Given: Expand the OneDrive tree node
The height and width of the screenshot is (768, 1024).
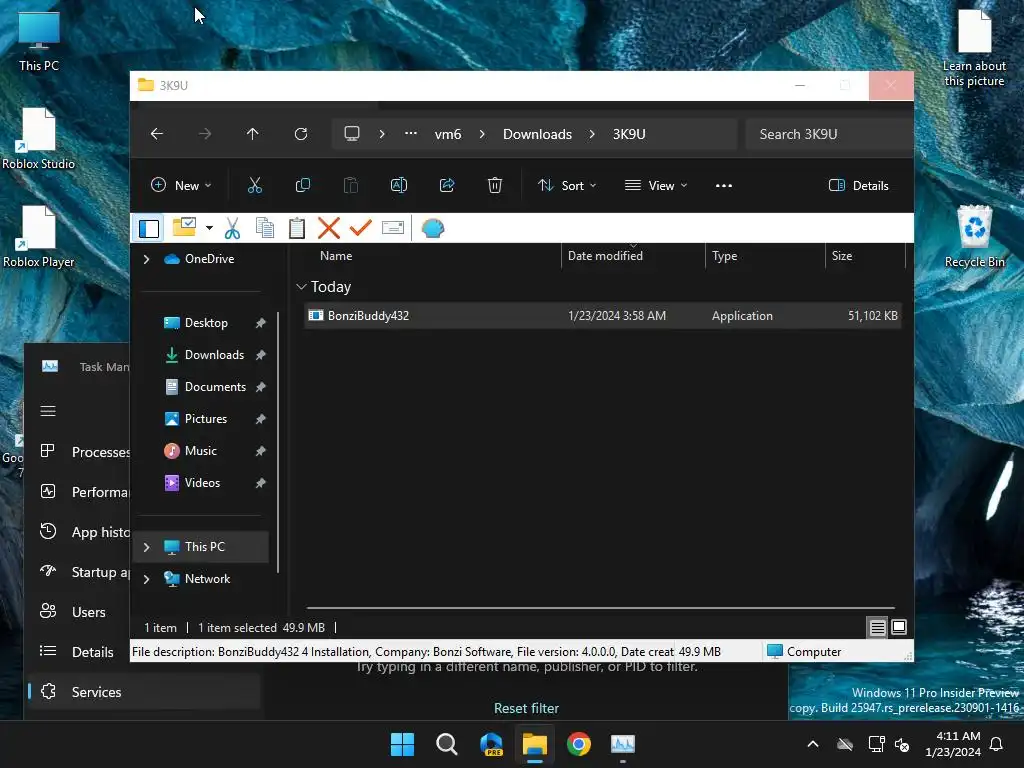Looking at the screenshot, I should [x=146, y=259].
